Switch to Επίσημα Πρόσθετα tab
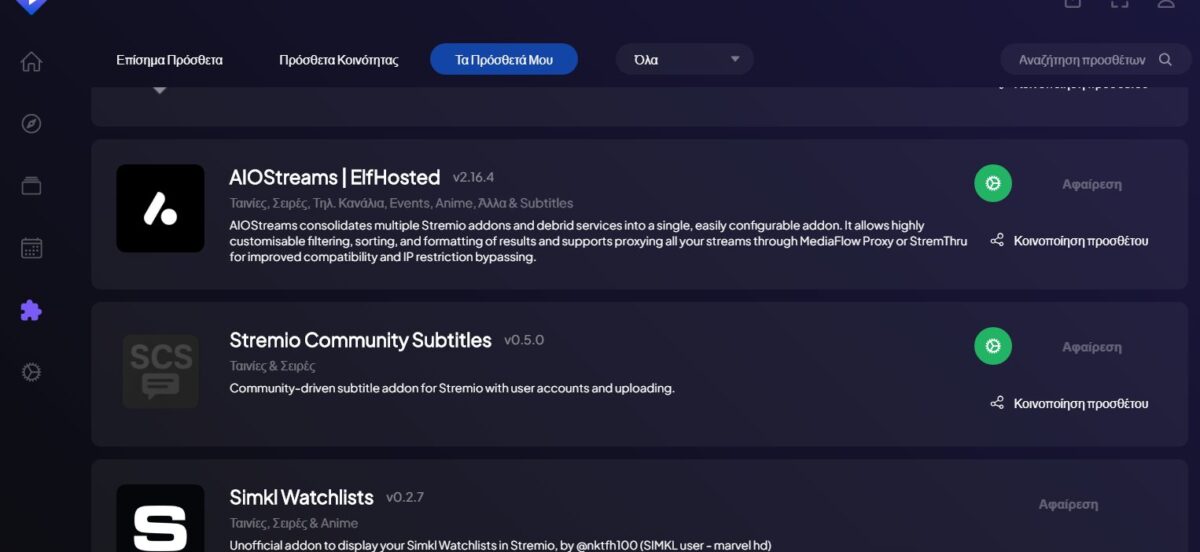 [x=169, y=60]
